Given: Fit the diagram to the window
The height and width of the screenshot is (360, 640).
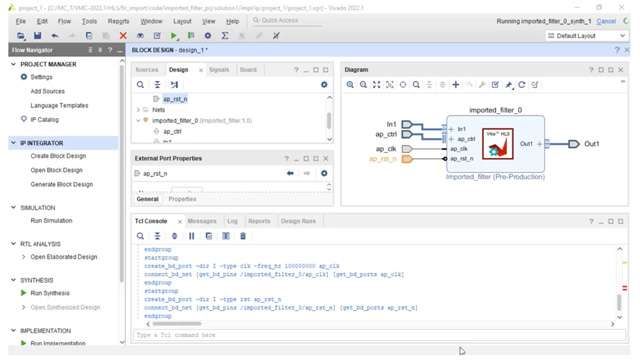Looking at the screenshot, I should pos(376,84).
